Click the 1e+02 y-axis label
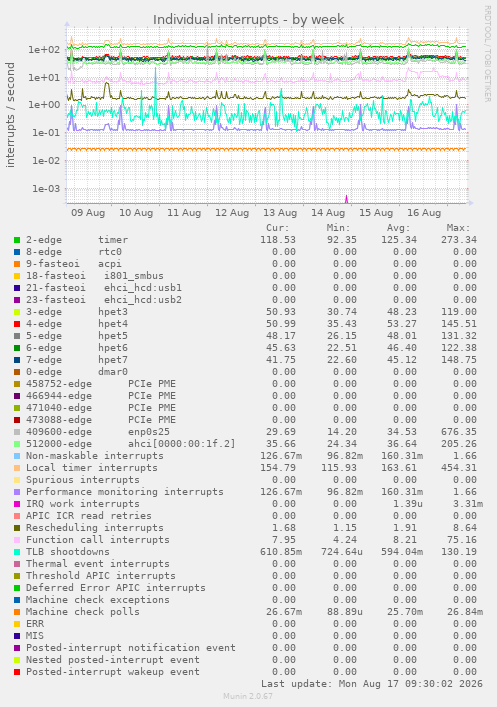 click(44, 50)
